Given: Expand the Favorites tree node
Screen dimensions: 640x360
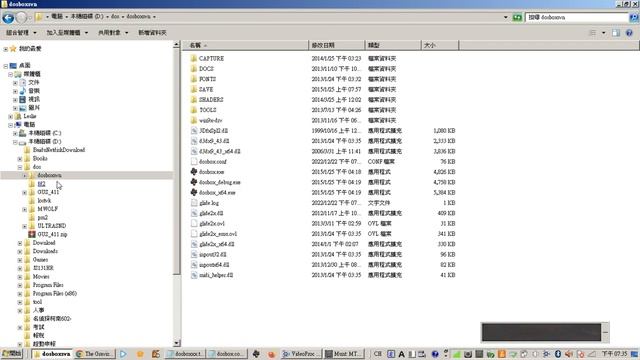Looking at the screenshot, I should (x=5, y=49).
